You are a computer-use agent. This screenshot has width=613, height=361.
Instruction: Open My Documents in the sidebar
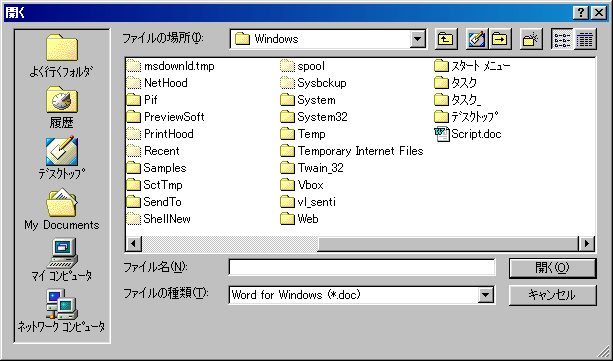point(61,209)
